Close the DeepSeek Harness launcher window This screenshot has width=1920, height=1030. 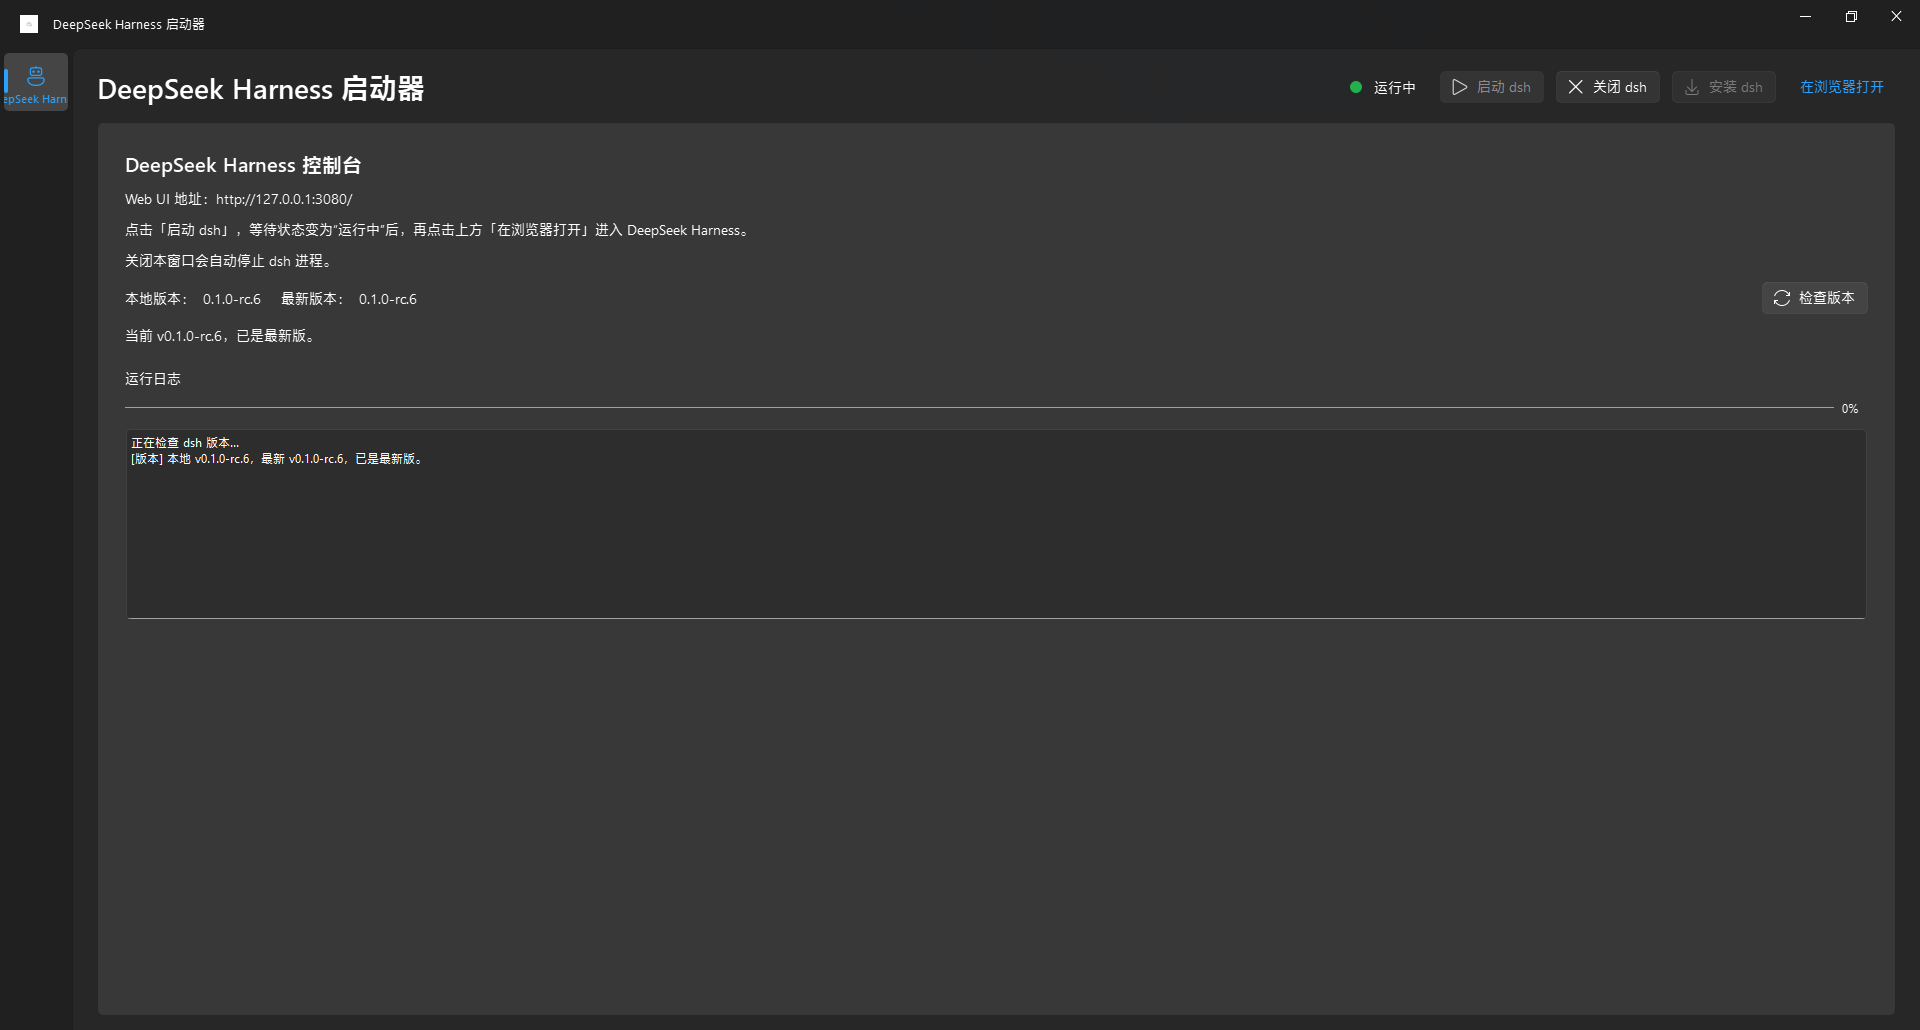[x=1896, y=16]
